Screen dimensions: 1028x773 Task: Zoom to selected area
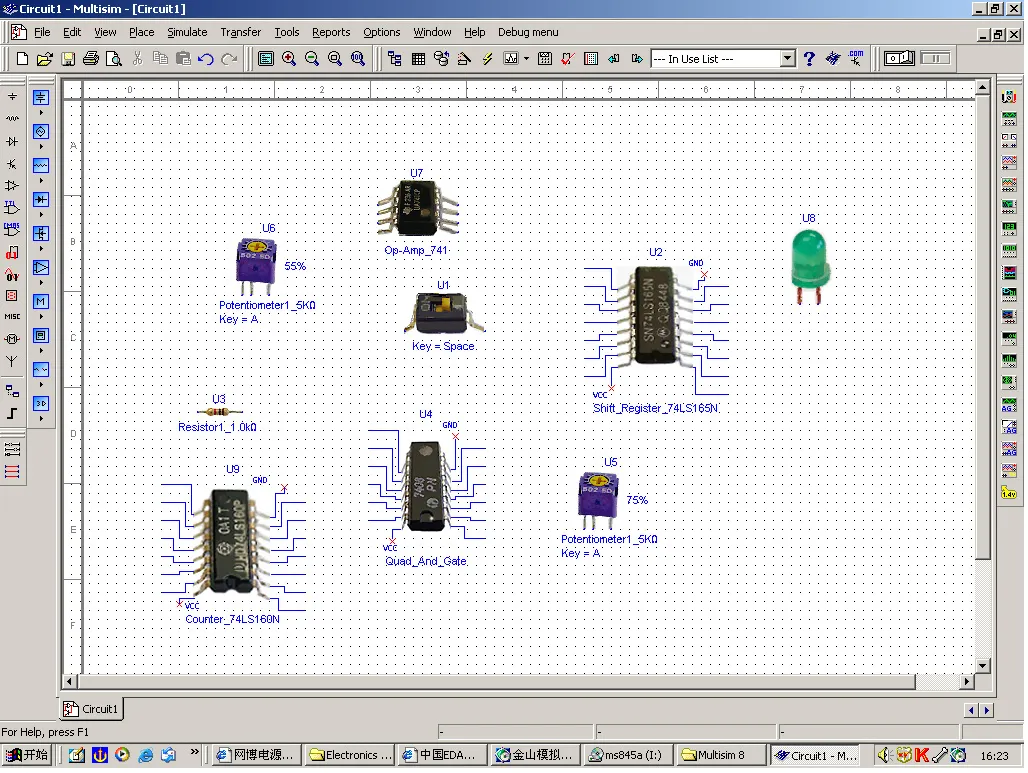point(335,59)
